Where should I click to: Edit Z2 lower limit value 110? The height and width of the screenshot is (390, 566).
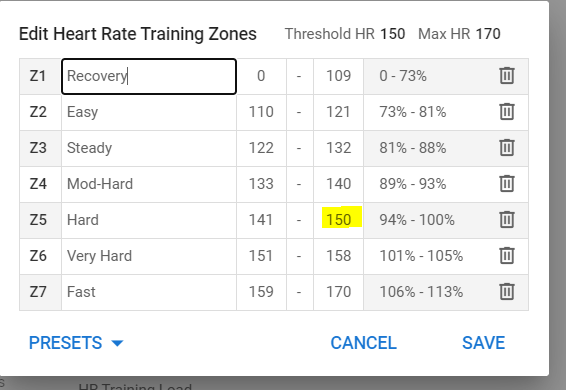(261, 112)
